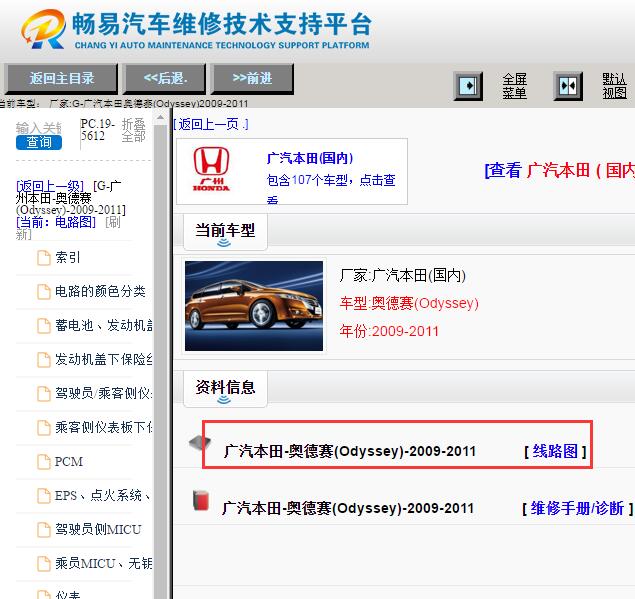Click 返回上一页 link

[211, 124]
